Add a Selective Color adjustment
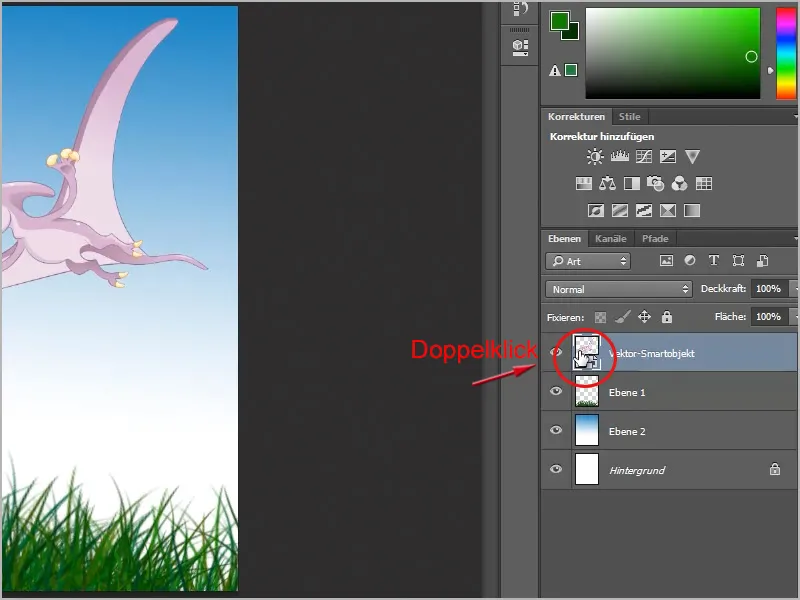 pos(668,210)
